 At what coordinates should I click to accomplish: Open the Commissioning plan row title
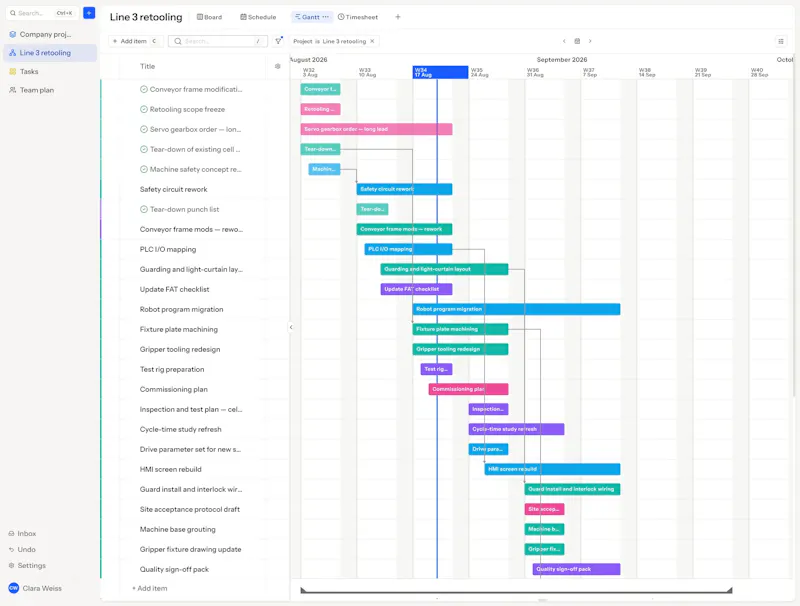pyautogui.click(x=173, y=389)
